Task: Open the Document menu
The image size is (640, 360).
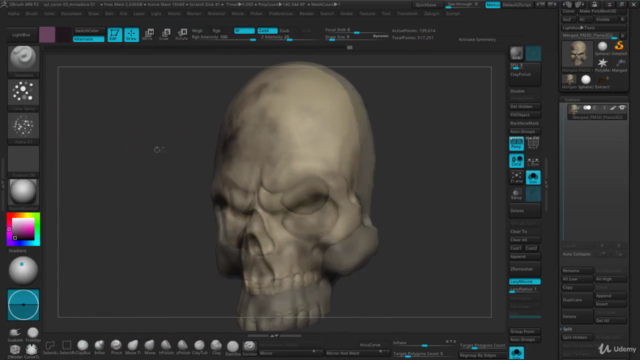Action: click(x=71, y=13)
